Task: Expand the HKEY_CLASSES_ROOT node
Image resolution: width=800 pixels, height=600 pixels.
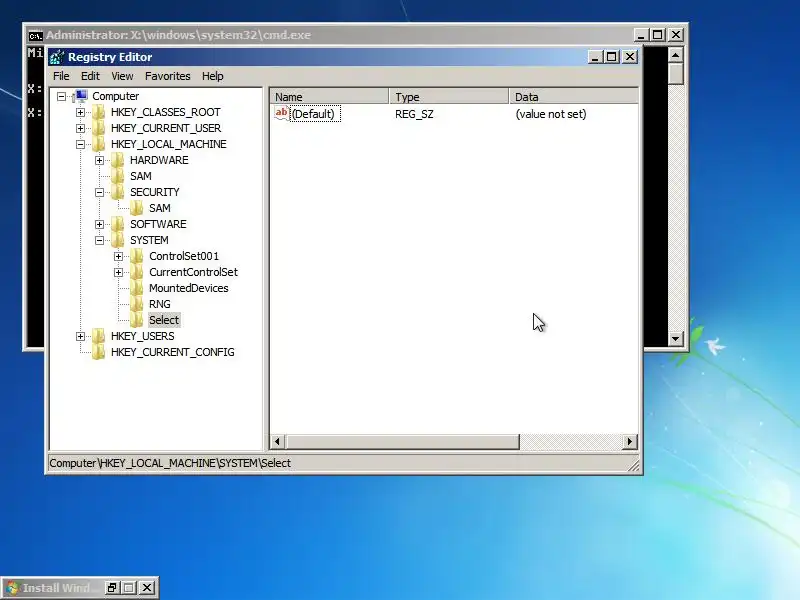Action: pyautogui.click(x=81, y=112)
